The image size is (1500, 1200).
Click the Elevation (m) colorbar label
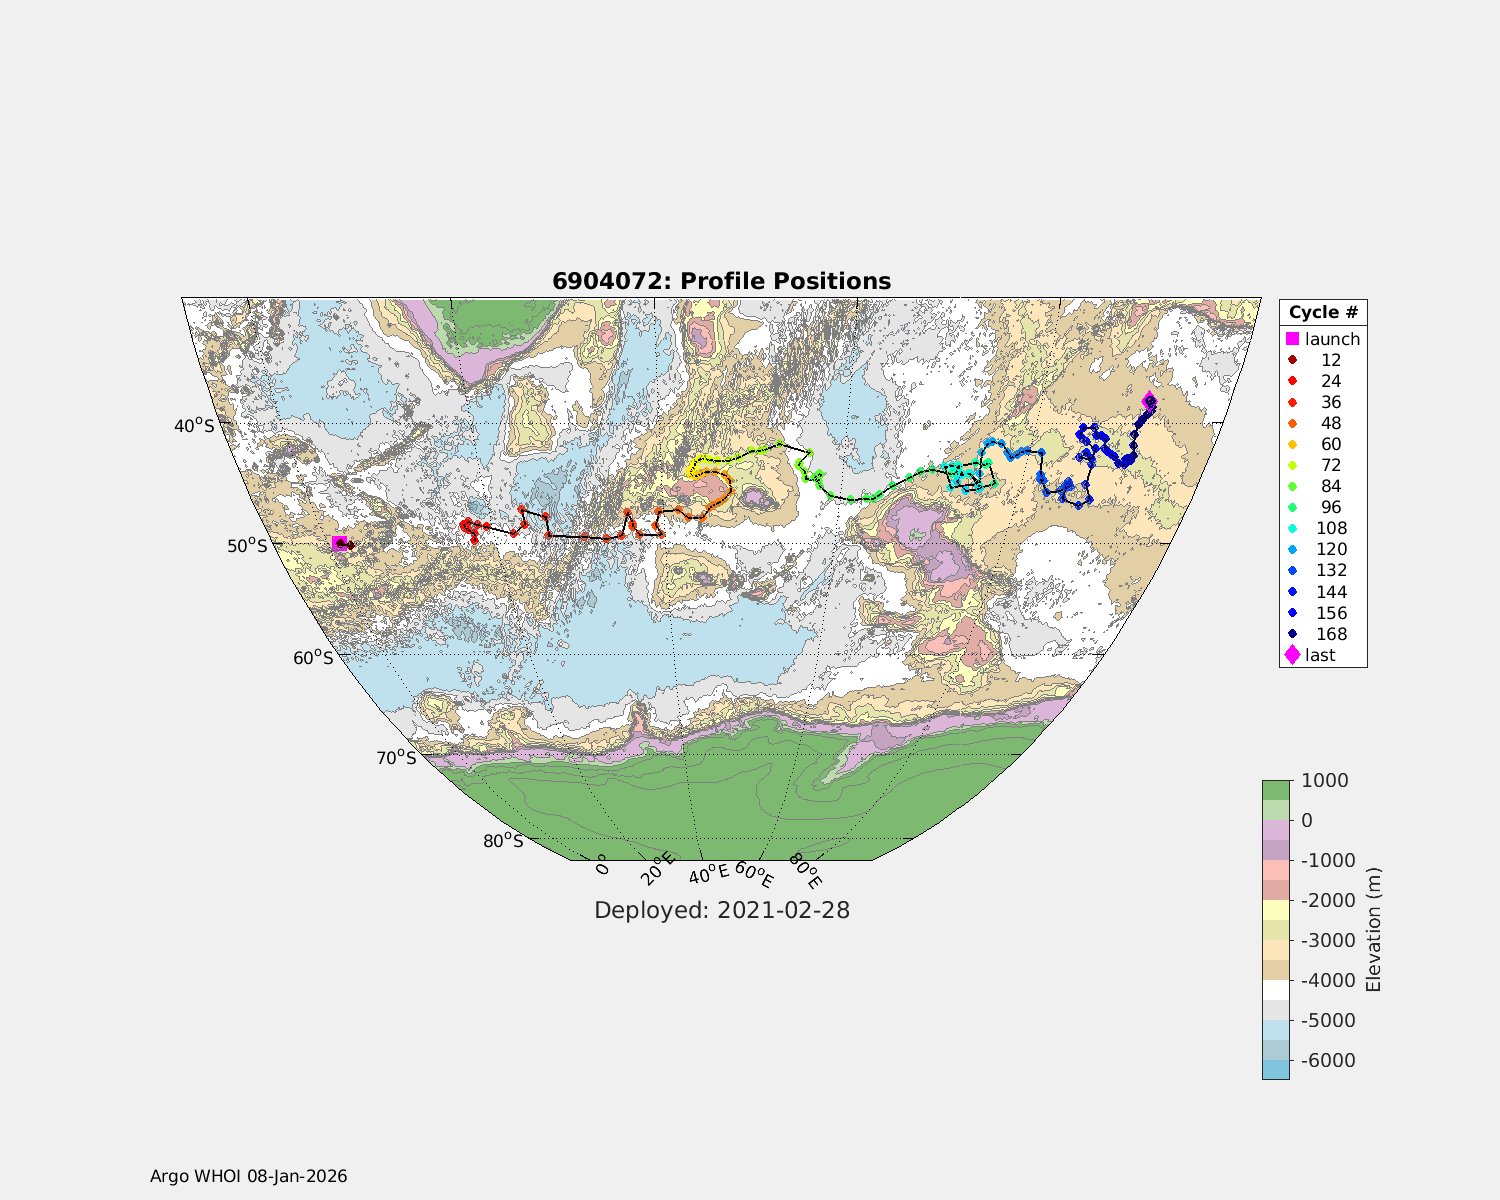1374,930
